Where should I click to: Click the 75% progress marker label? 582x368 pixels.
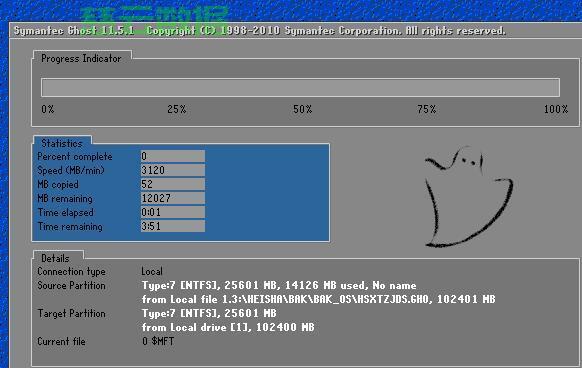(427, 109)
